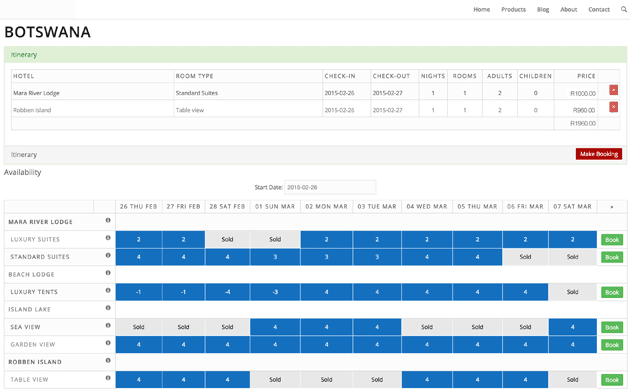Open Products menu item

pos(513,9)
